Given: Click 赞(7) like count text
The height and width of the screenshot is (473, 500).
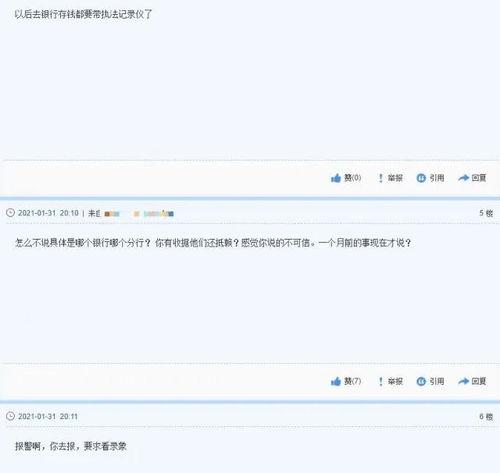Looking at the screenshot, I should click(353, 381).
